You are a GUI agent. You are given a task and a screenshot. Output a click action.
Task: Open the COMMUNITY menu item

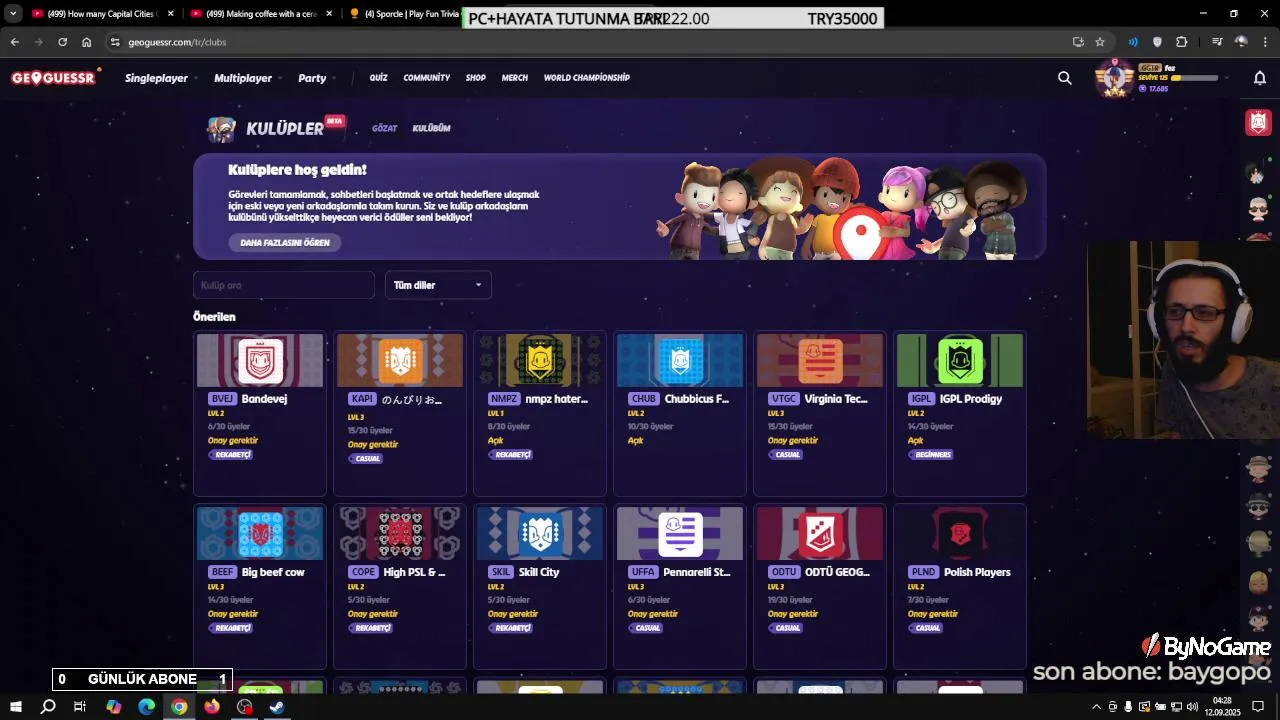(x=427, y=78)
